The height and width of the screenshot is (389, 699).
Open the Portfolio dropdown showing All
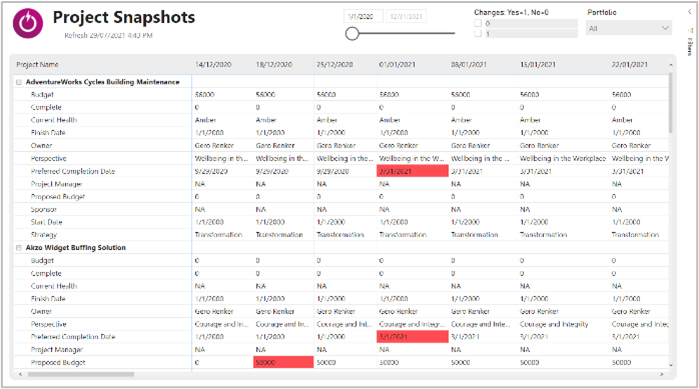pos(629,28)
